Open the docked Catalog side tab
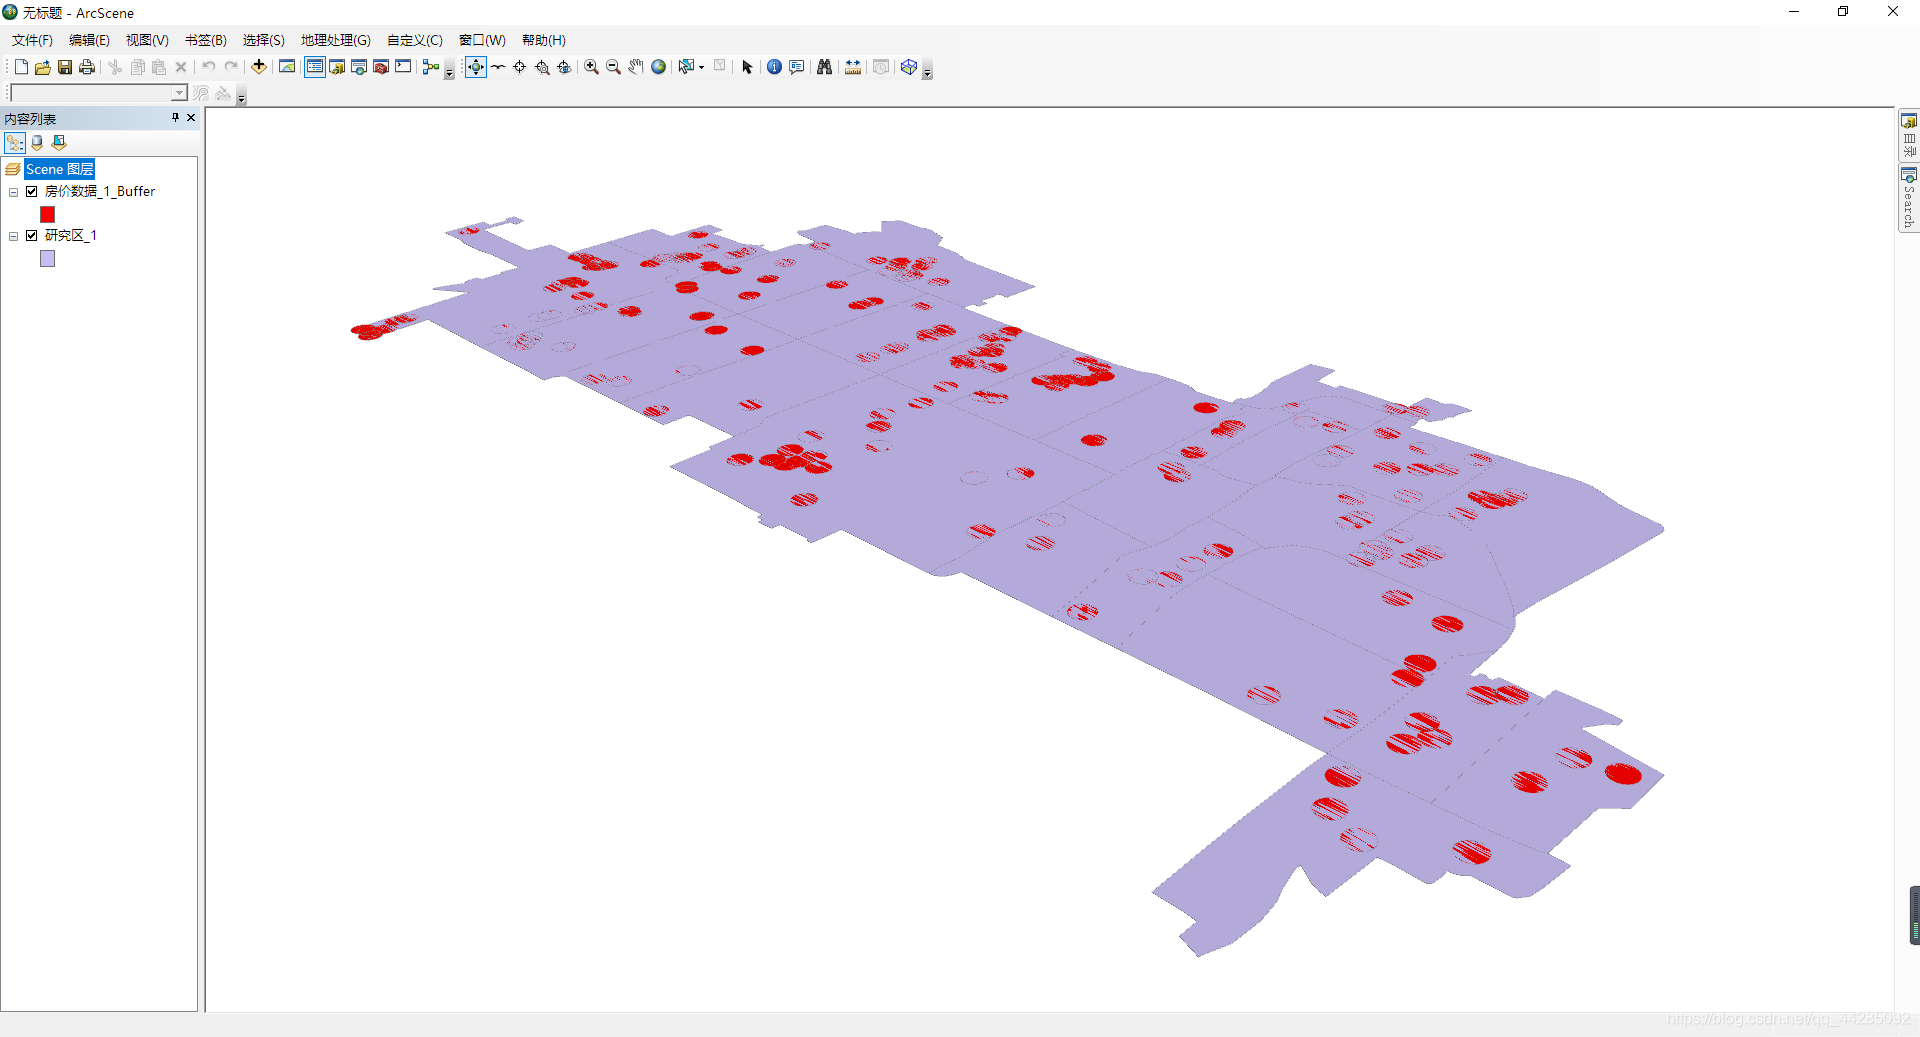Image resolution: width=1920 pixels, height=1037 pixels. point(1909,135)
